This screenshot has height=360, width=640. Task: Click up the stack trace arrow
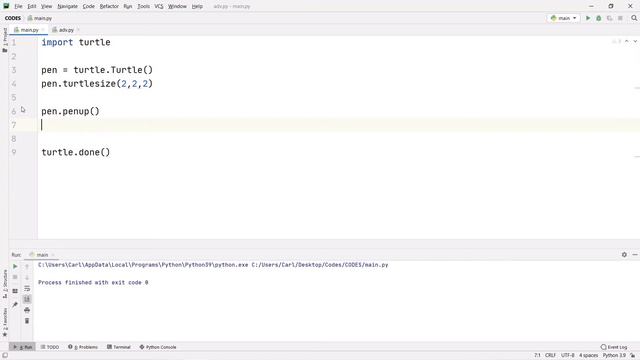point(27,266)
